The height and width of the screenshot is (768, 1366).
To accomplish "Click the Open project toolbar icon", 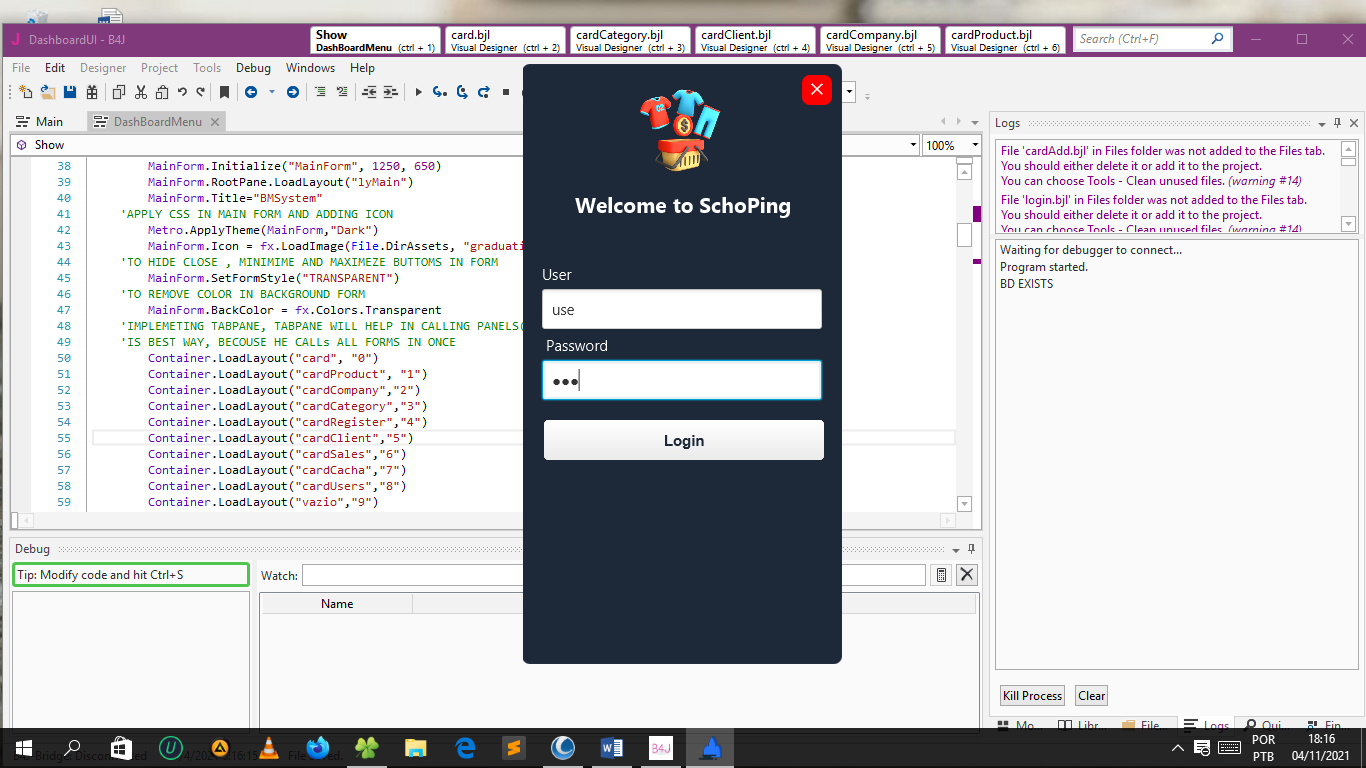I will coord(47,92).
